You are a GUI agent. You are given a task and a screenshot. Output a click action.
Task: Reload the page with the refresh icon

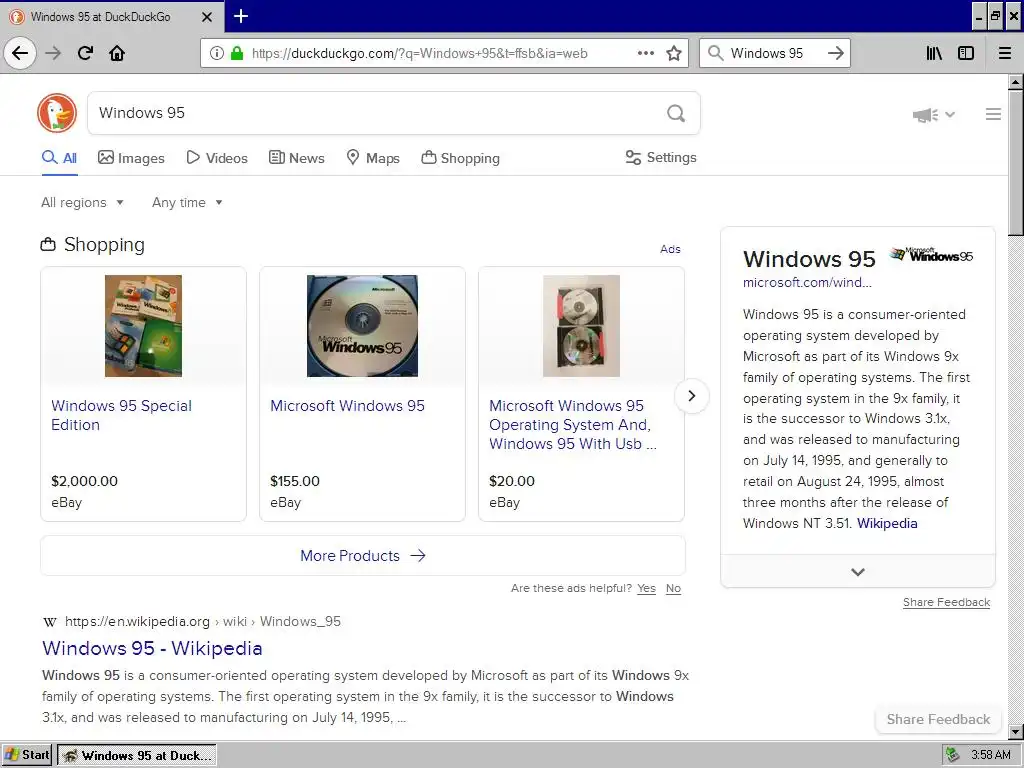point(85,53)
